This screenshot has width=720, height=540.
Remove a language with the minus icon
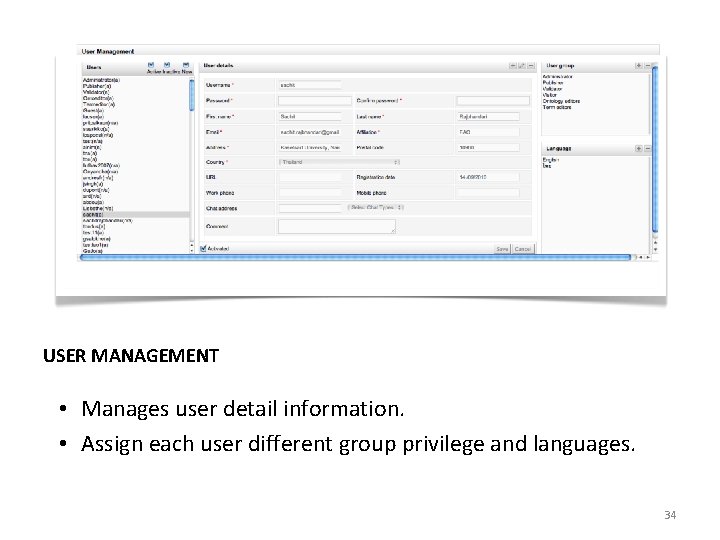tap(647, 148)
